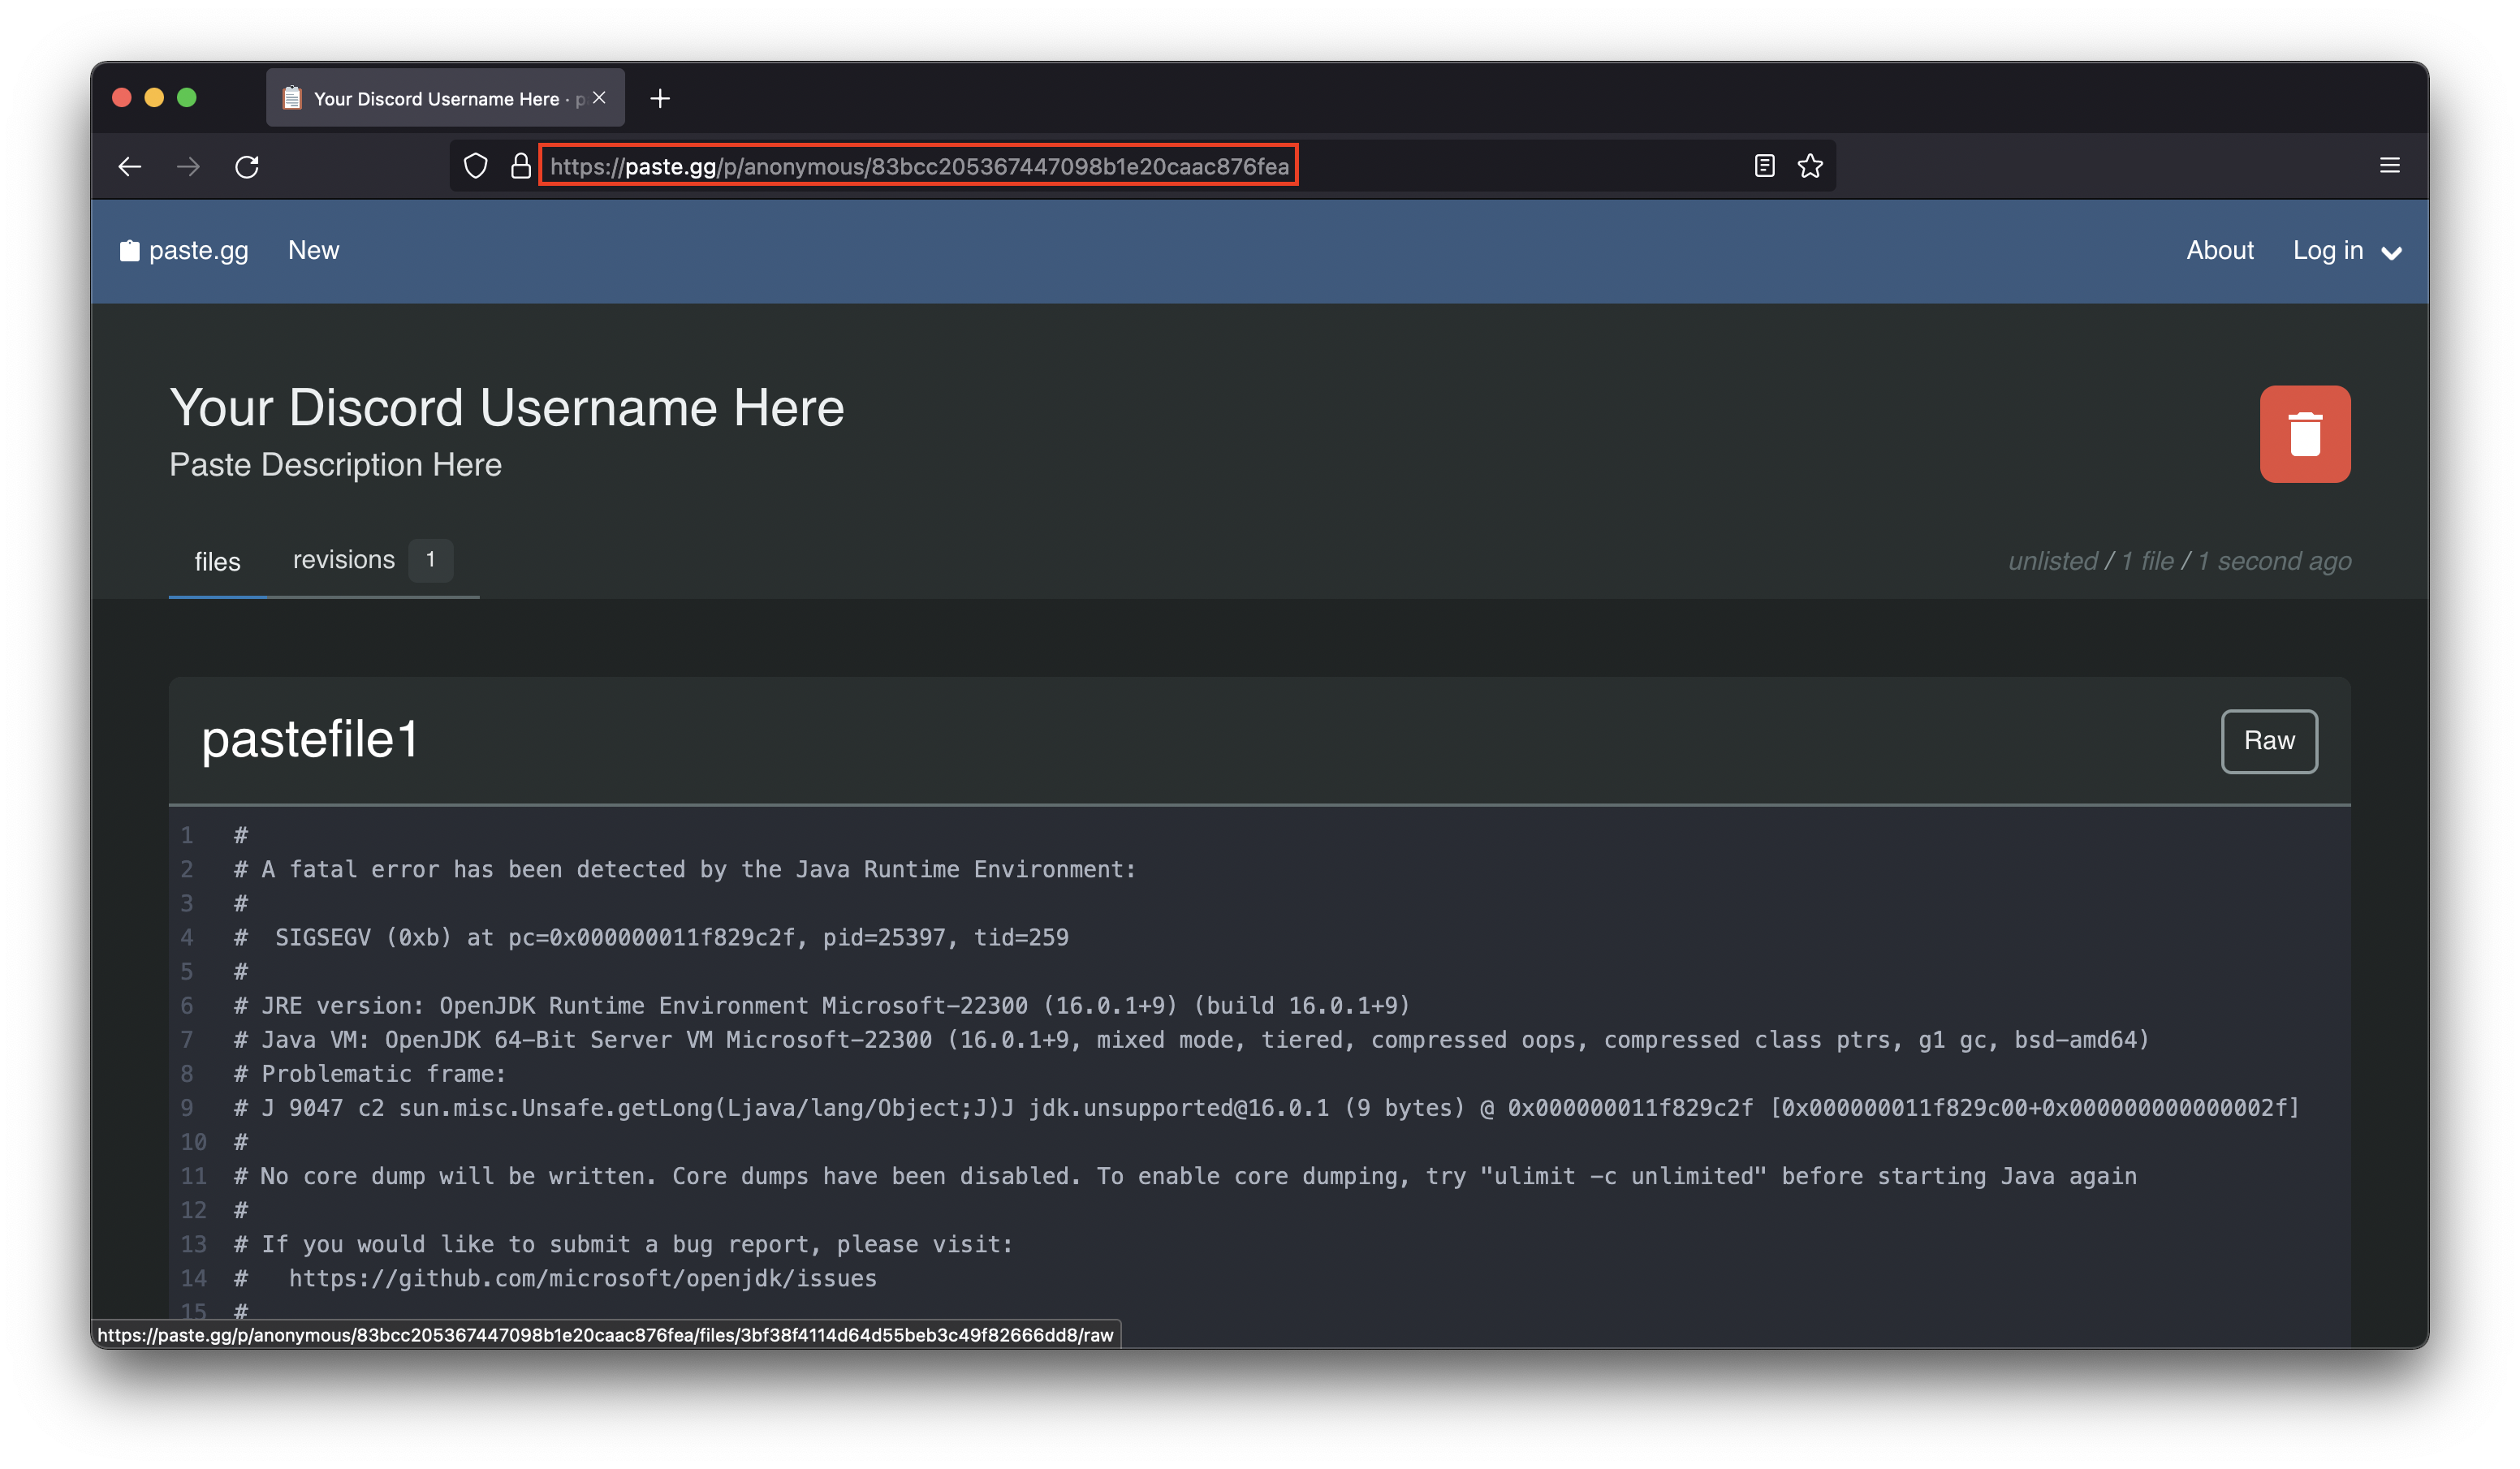This screenshot has height=1469, width=2520.
Task: Switch to the revisions tab
Action: (x=343, y=560)
